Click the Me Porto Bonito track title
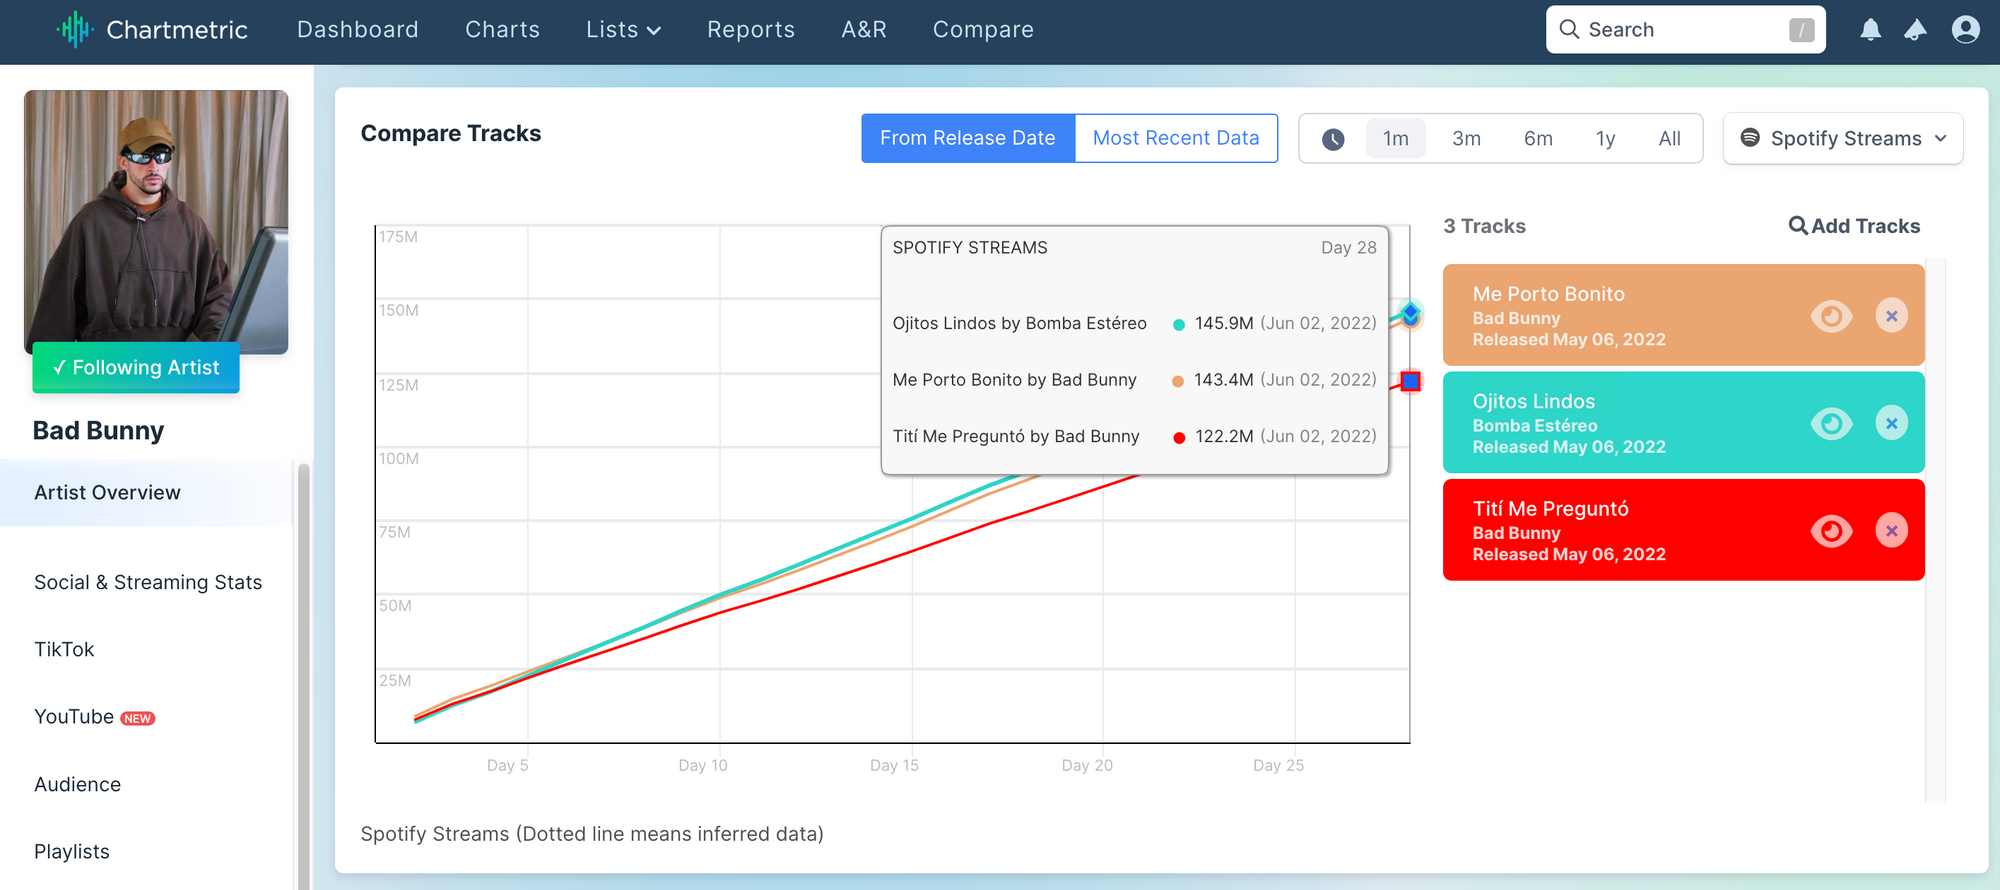 click(x=1548, y=294)
